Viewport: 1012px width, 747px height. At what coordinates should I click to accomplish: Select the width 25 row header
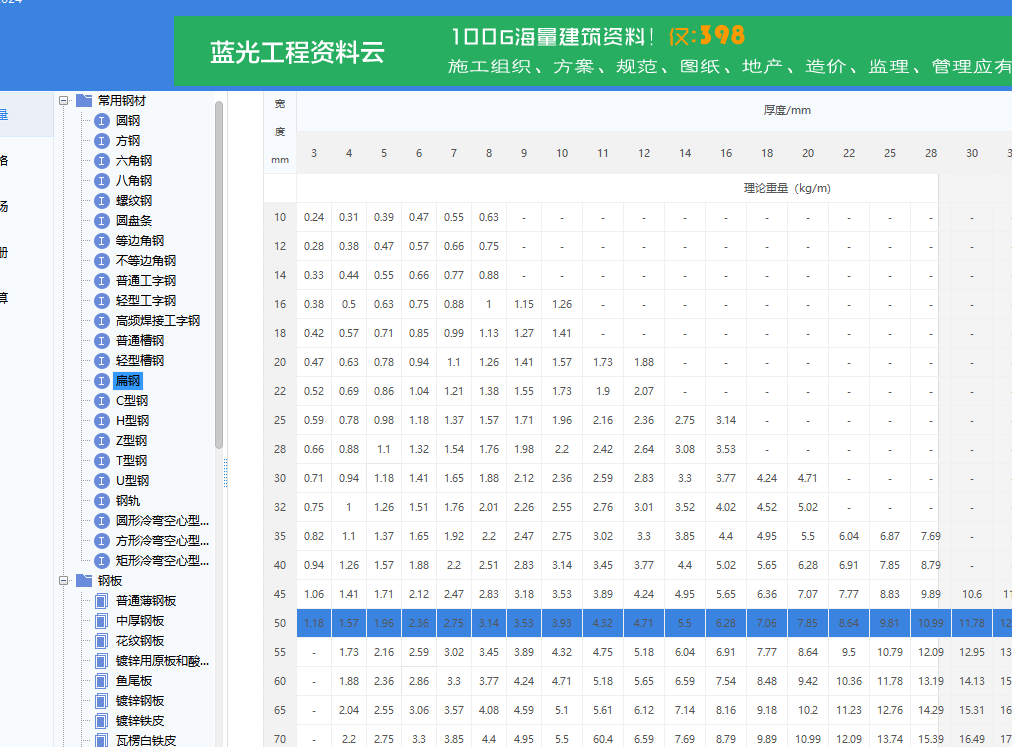coord(279,420)
